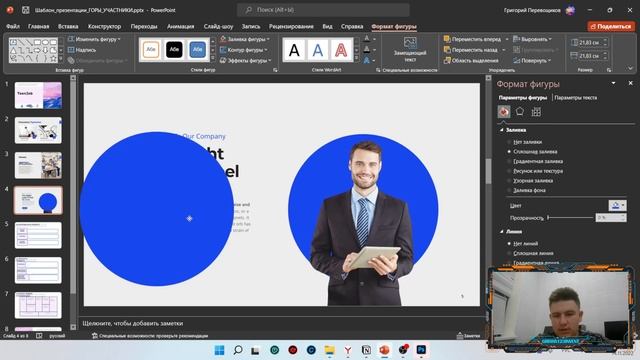Click the search box magnifier in title bar
Viewport: 640px width, 360px height.
click(249, 10)
